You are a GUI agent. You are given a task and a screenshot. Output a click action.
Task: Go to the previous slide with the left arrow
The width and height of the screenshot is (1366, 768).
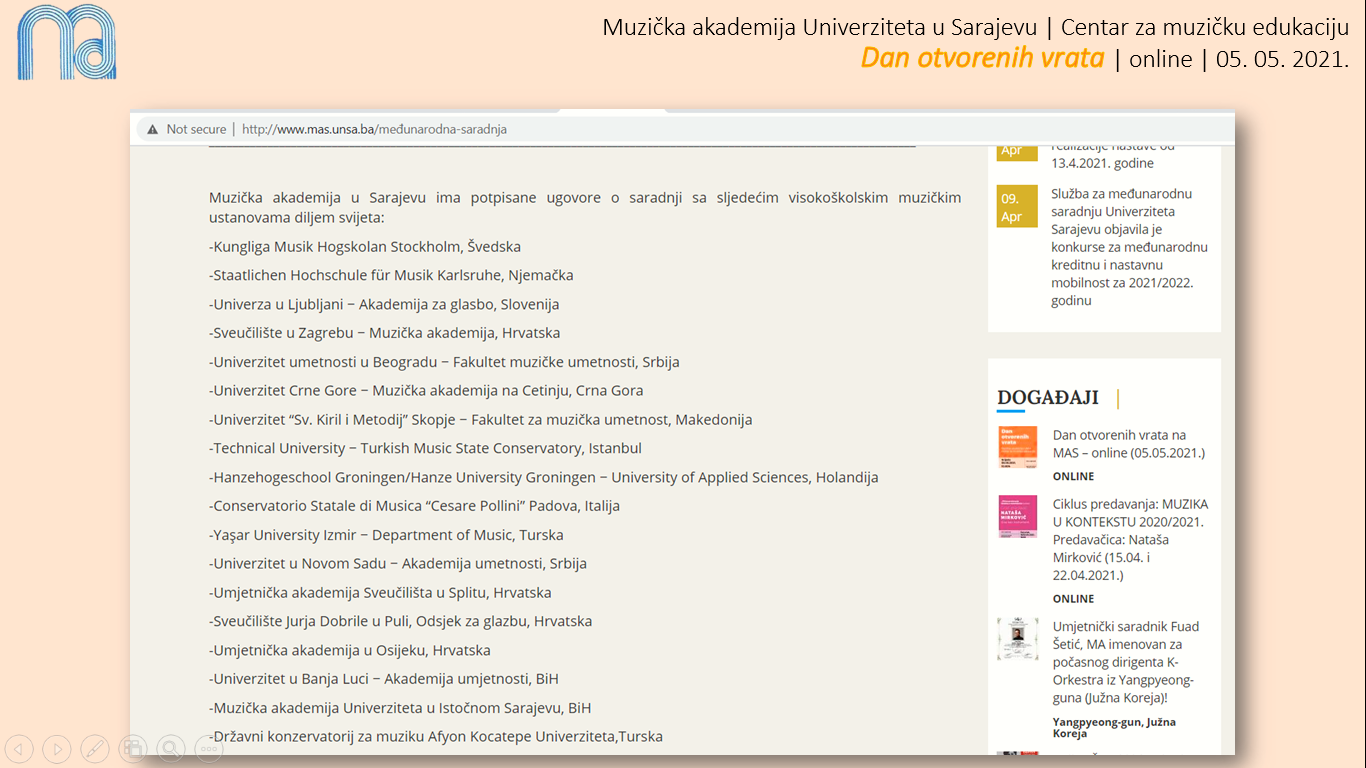[x=19, y=748]
